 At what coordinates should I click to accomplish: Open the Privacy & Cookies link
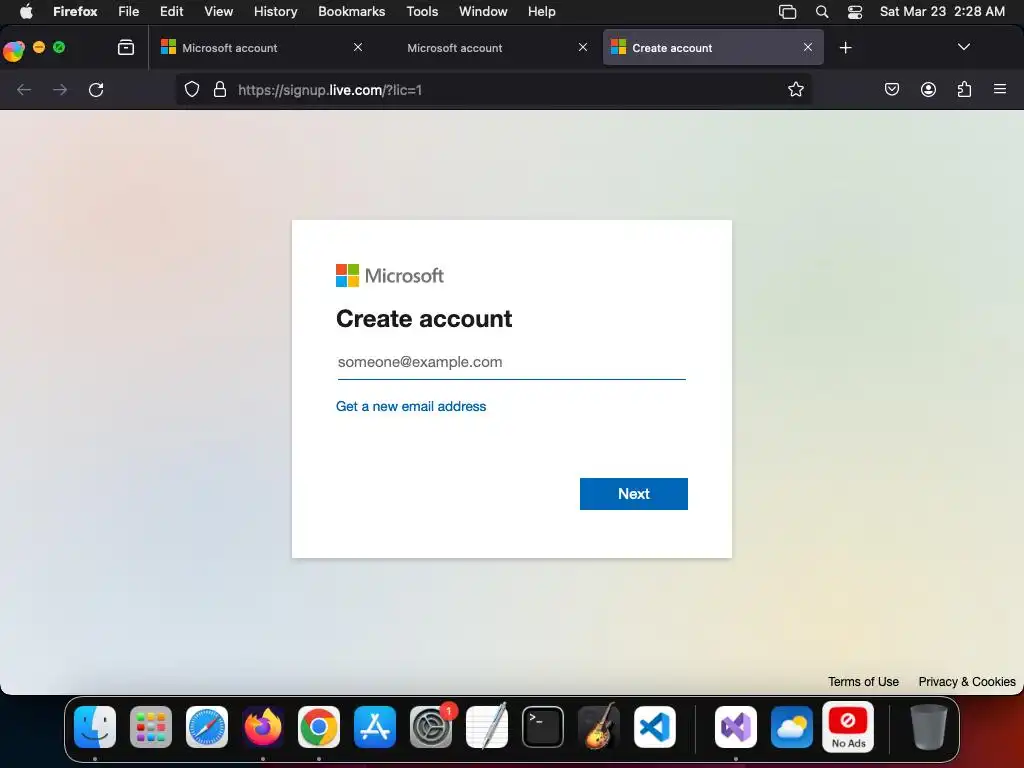[967, 681]
